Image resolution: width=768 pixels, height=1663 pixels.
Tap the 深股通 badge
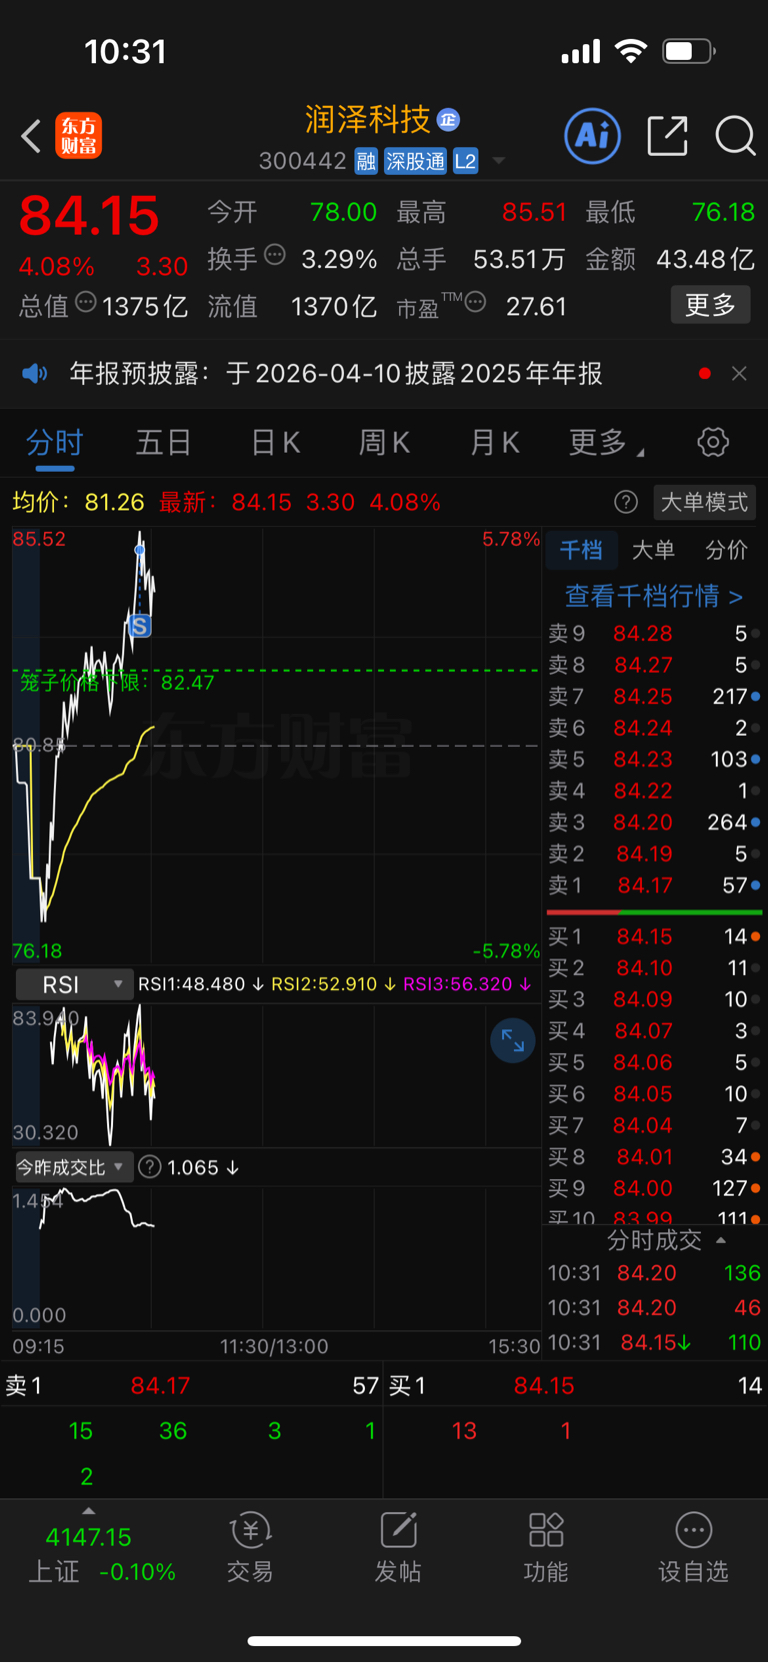pos(415,161)
